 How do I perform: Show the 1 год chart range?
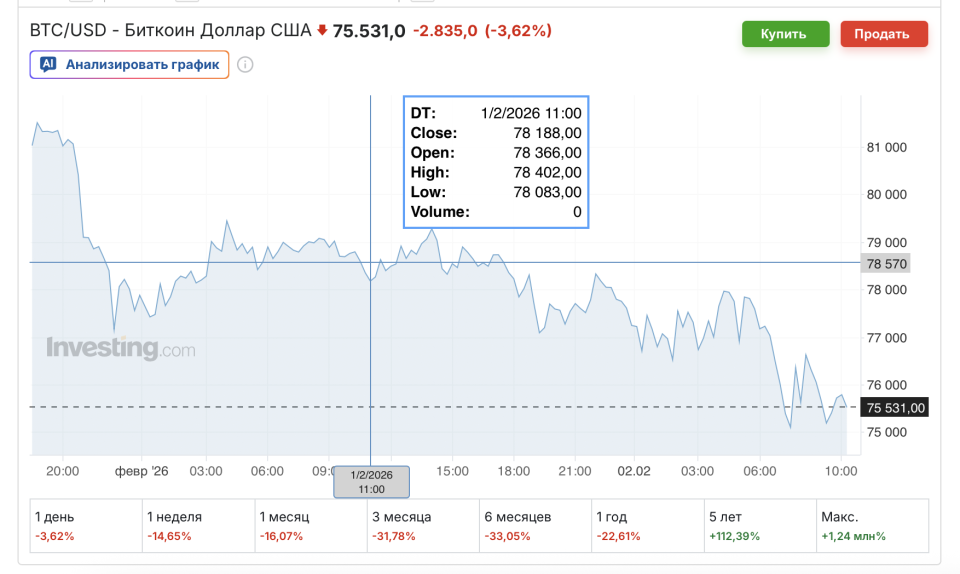point(648,526)
